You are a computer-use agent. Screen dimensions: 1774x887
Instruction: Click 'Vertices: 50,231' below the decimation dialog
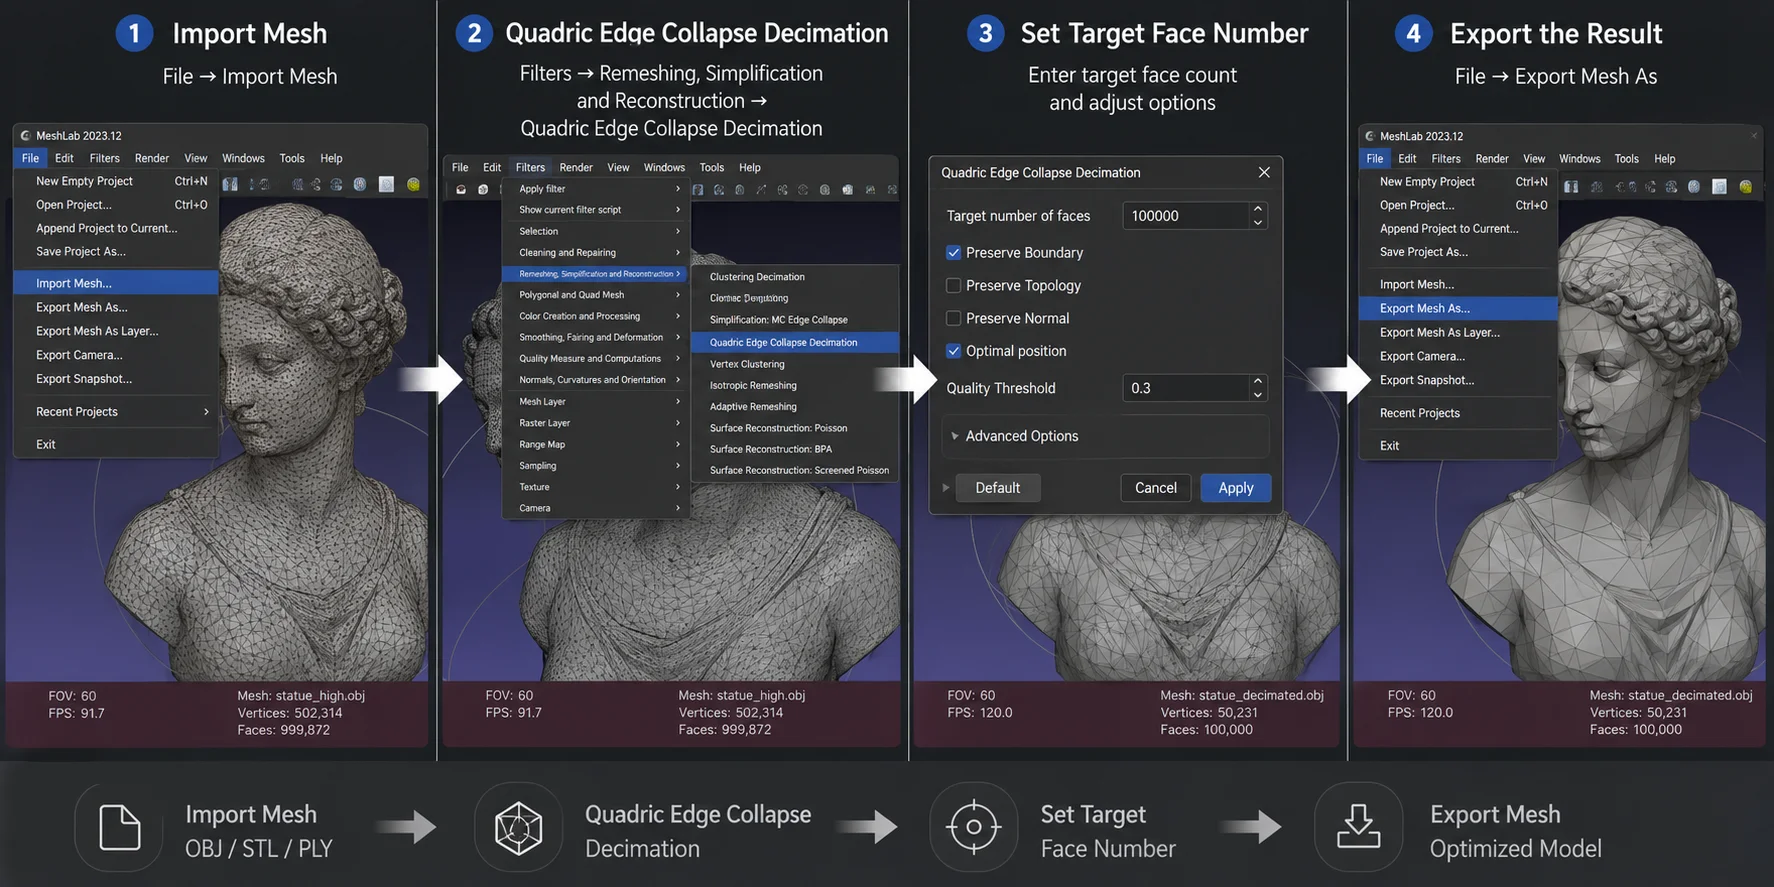1209,712
